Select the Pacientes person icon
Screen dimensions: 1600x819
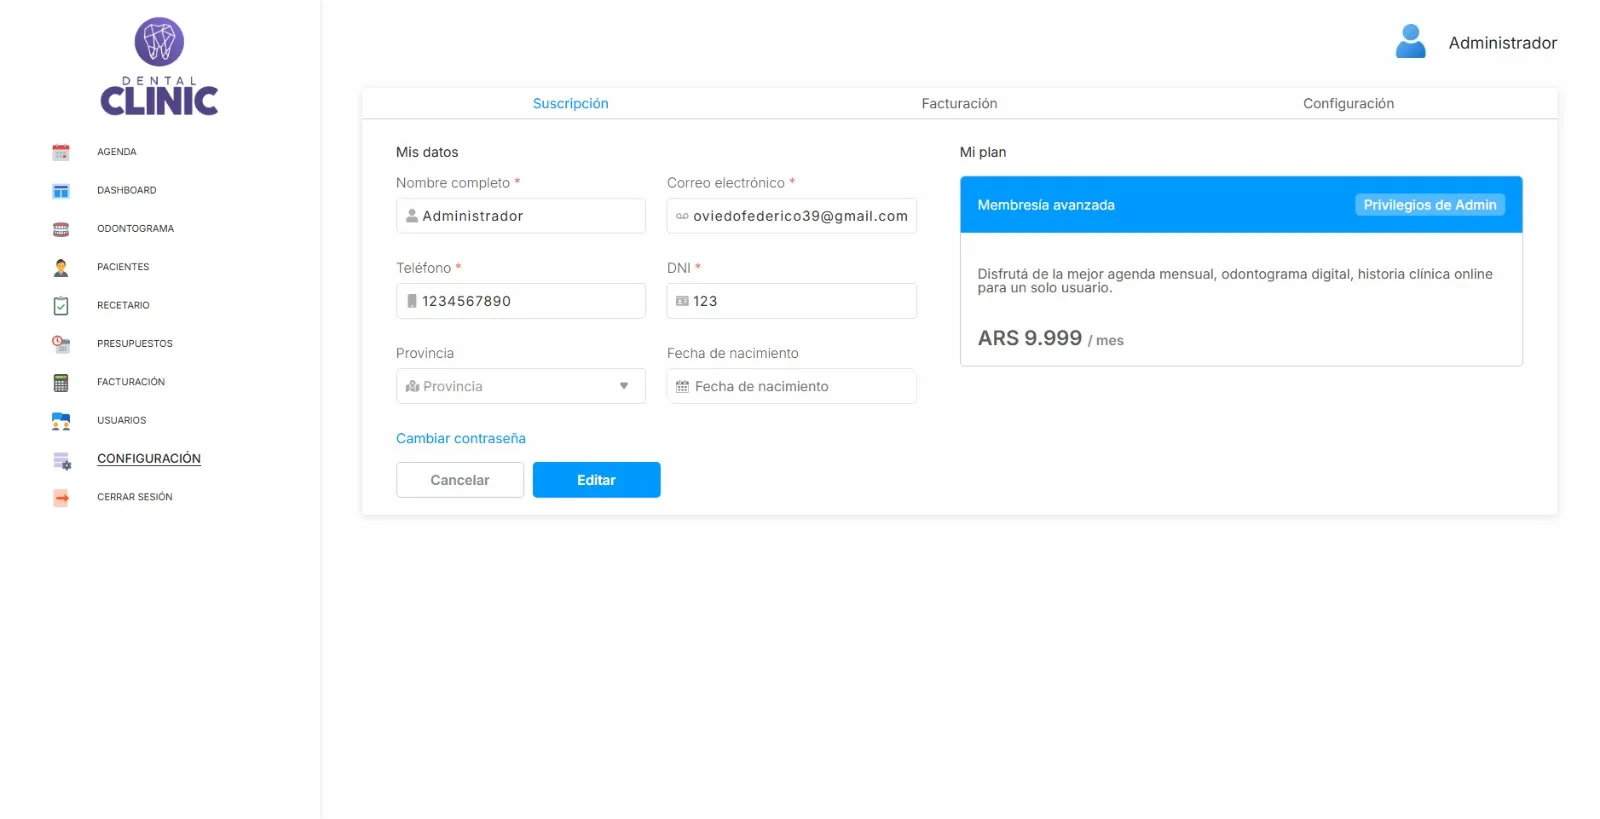(61, 267)
